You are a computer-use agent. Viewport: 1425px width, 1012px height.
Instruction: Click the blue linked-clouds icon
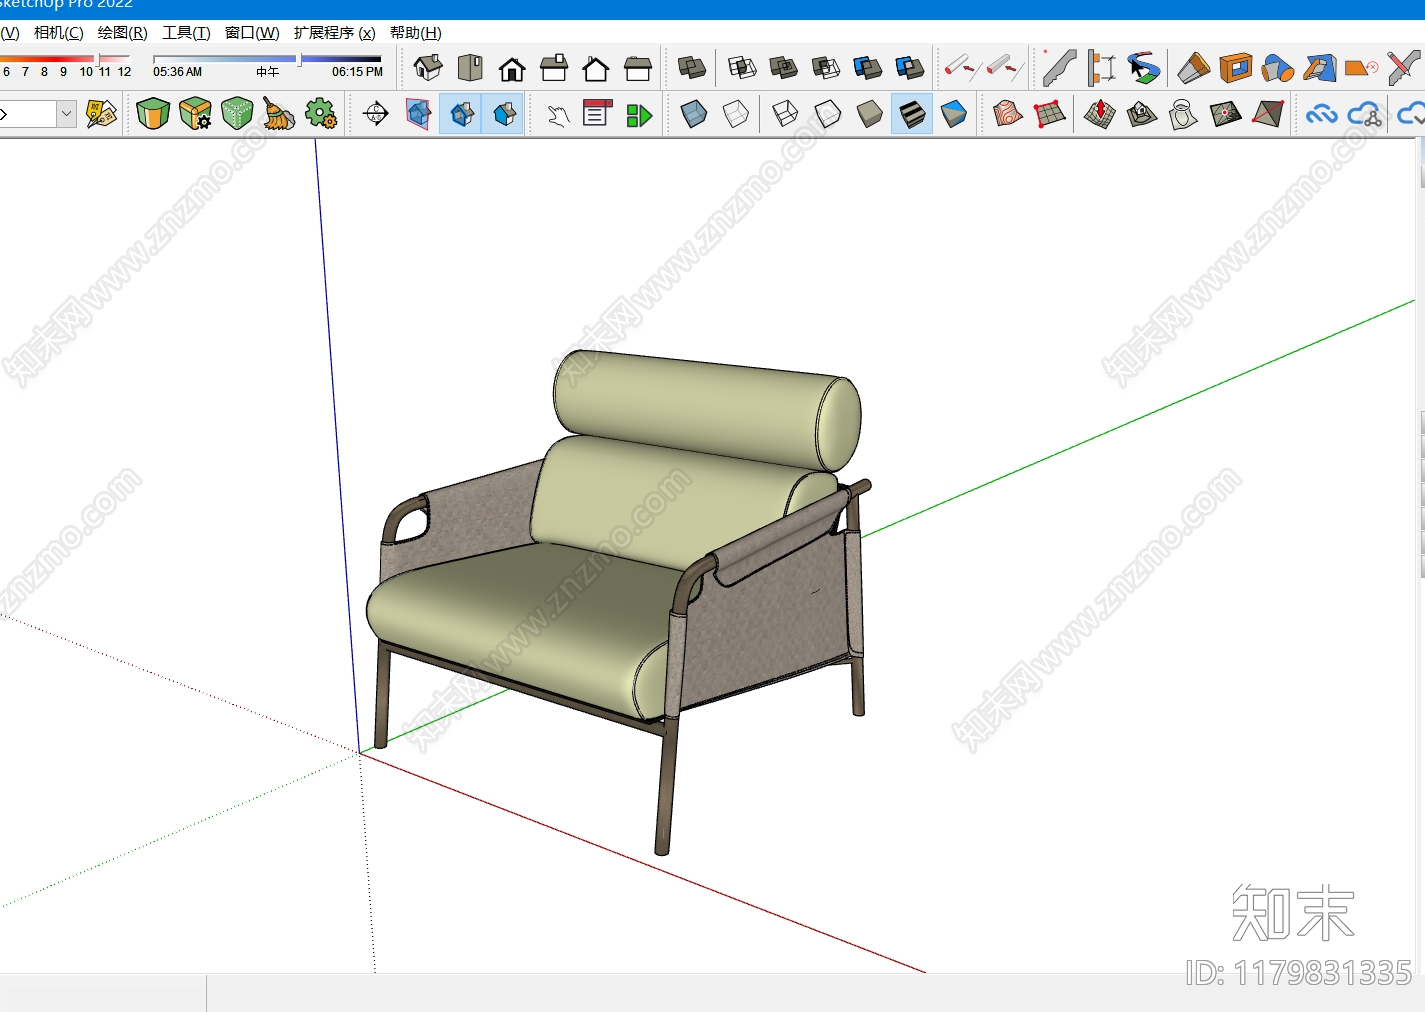click(1322, 114)
